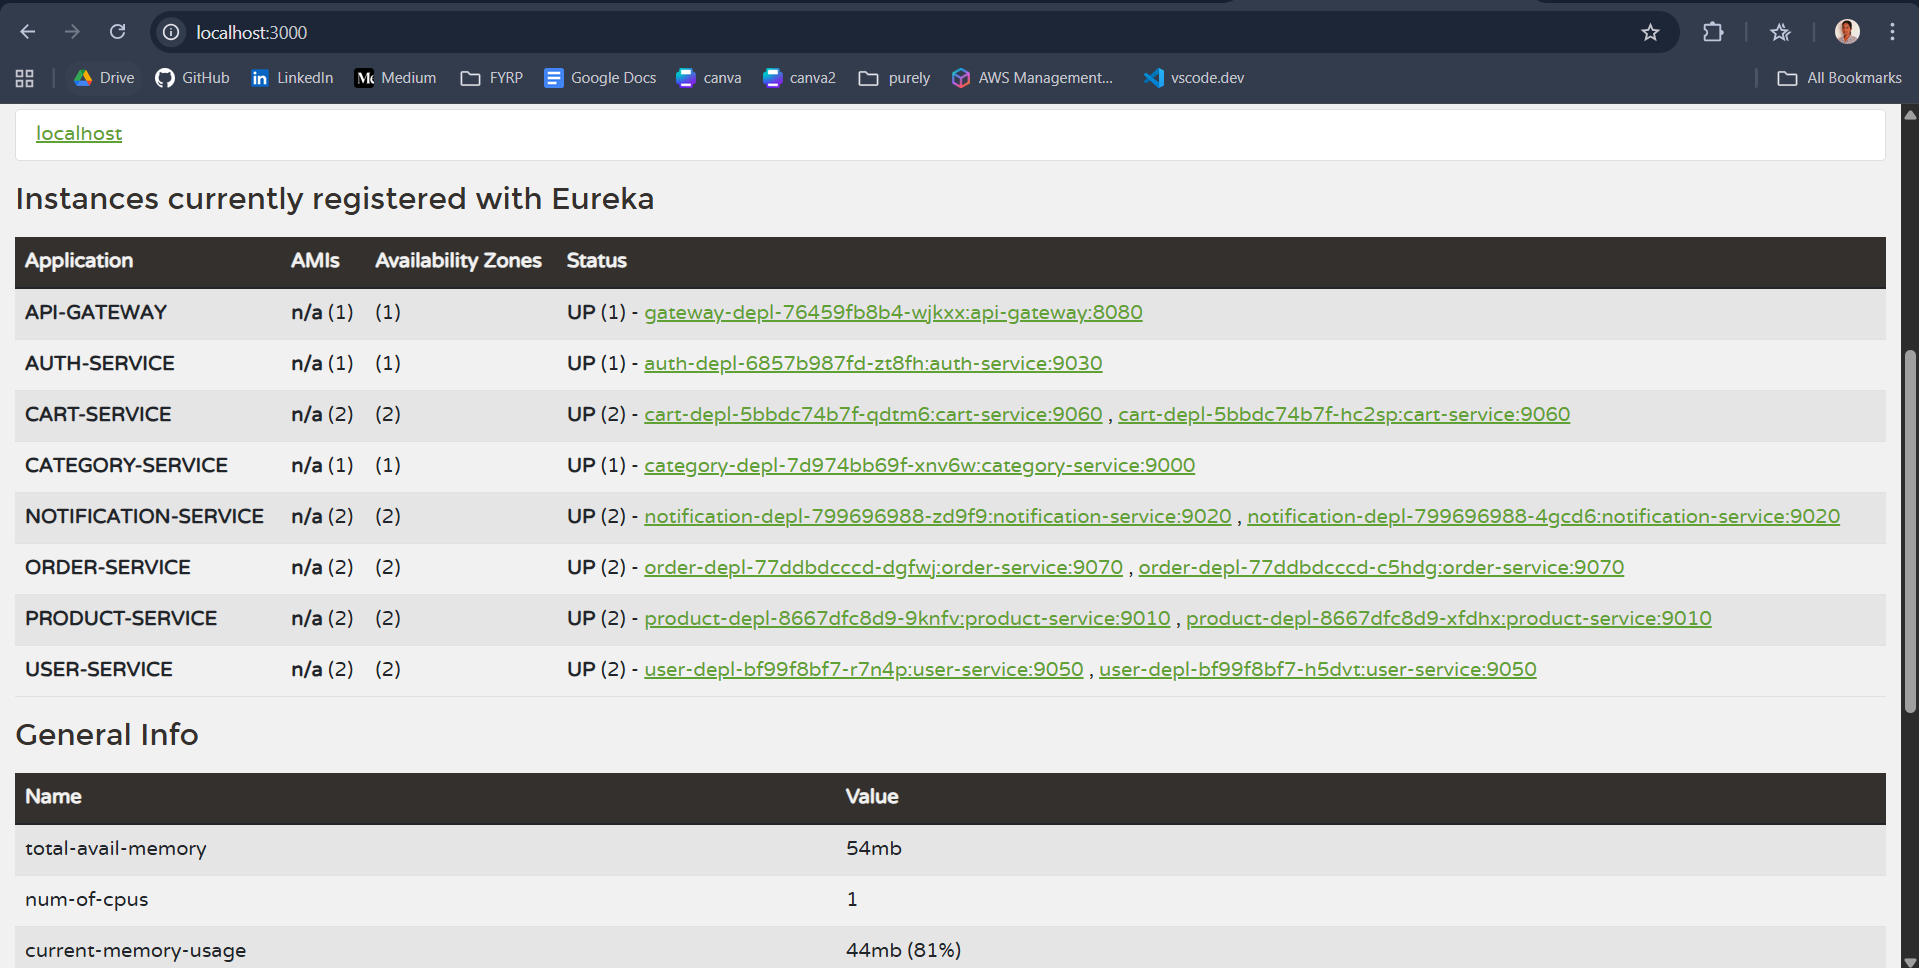Click the scrollbar down arrow
Image resolution: width=1919 pixels, height=968 pixels.
[1910, 961]
